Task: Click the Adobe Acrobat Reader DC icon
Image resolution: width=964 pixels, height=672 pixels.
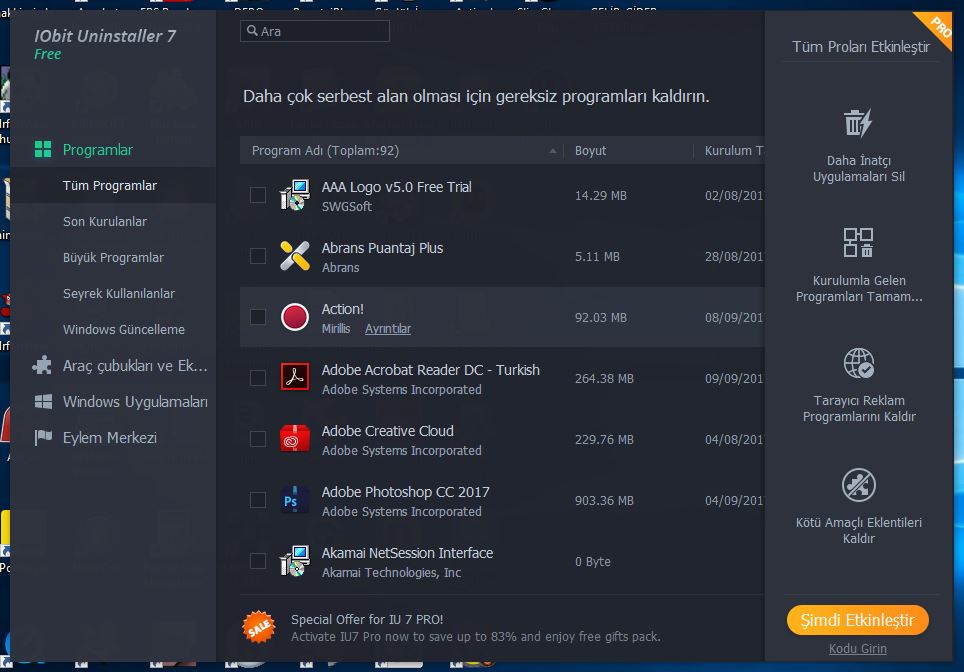Action: click(x=294, y=378)
